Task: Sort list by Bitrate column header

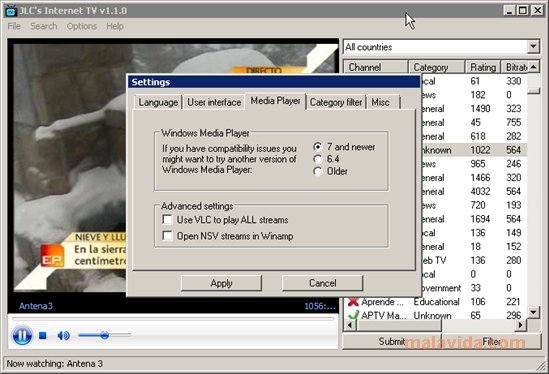Action: coord(515,67)
